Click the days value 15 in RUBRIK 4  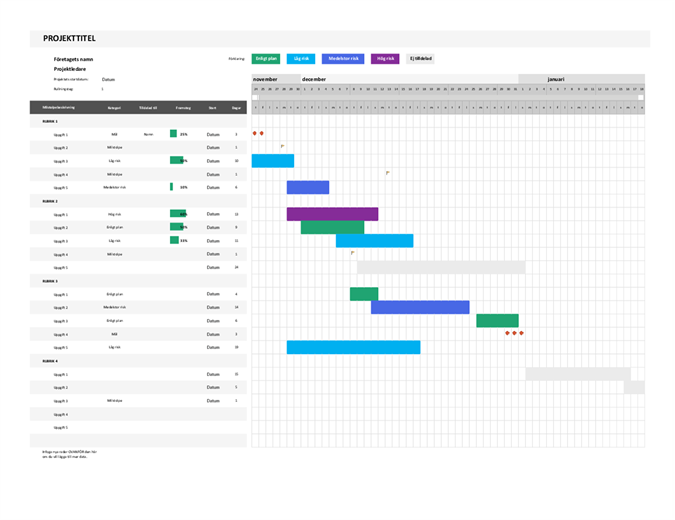[236, 374]
